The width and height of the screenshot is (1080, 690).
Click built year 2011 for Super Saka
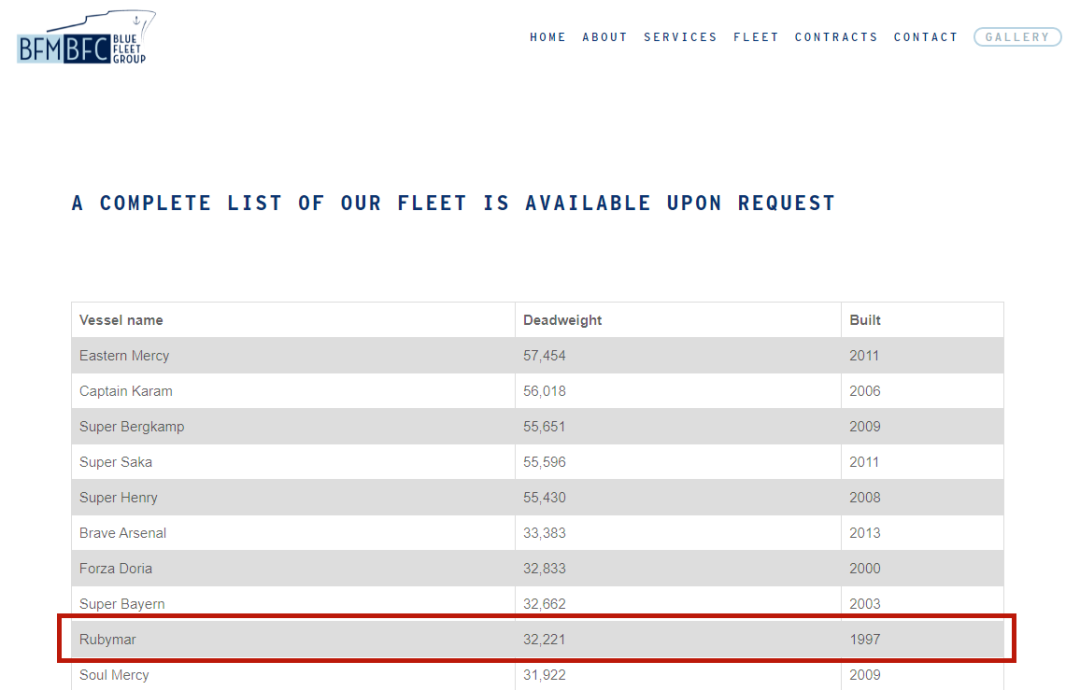coord(864,462)
